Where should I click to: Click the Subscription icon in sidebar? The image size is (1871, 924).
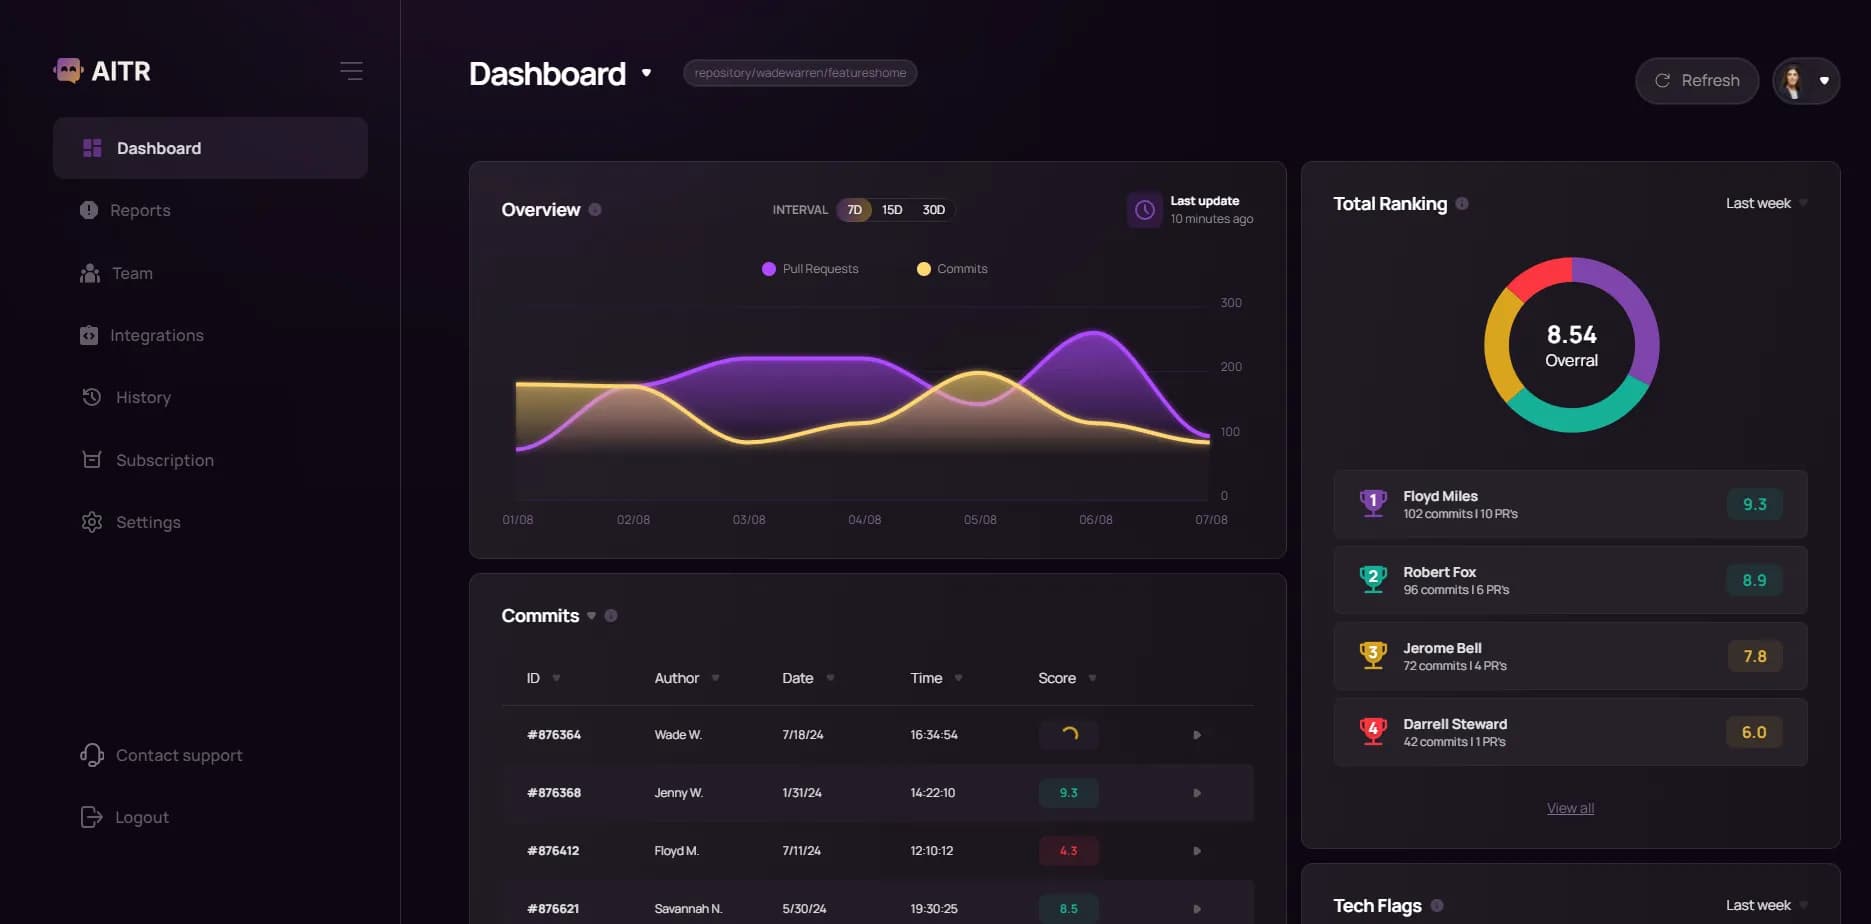pos(89,459)
